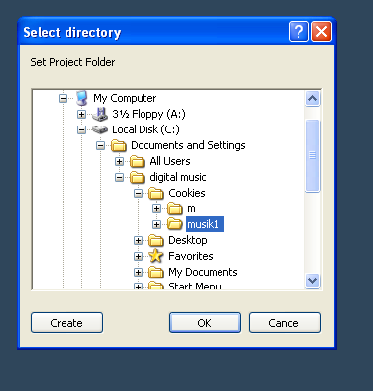Confirm selection with the OK button
Image resolution: width=373 pixels, height=391 pixels.
(205, 323)
